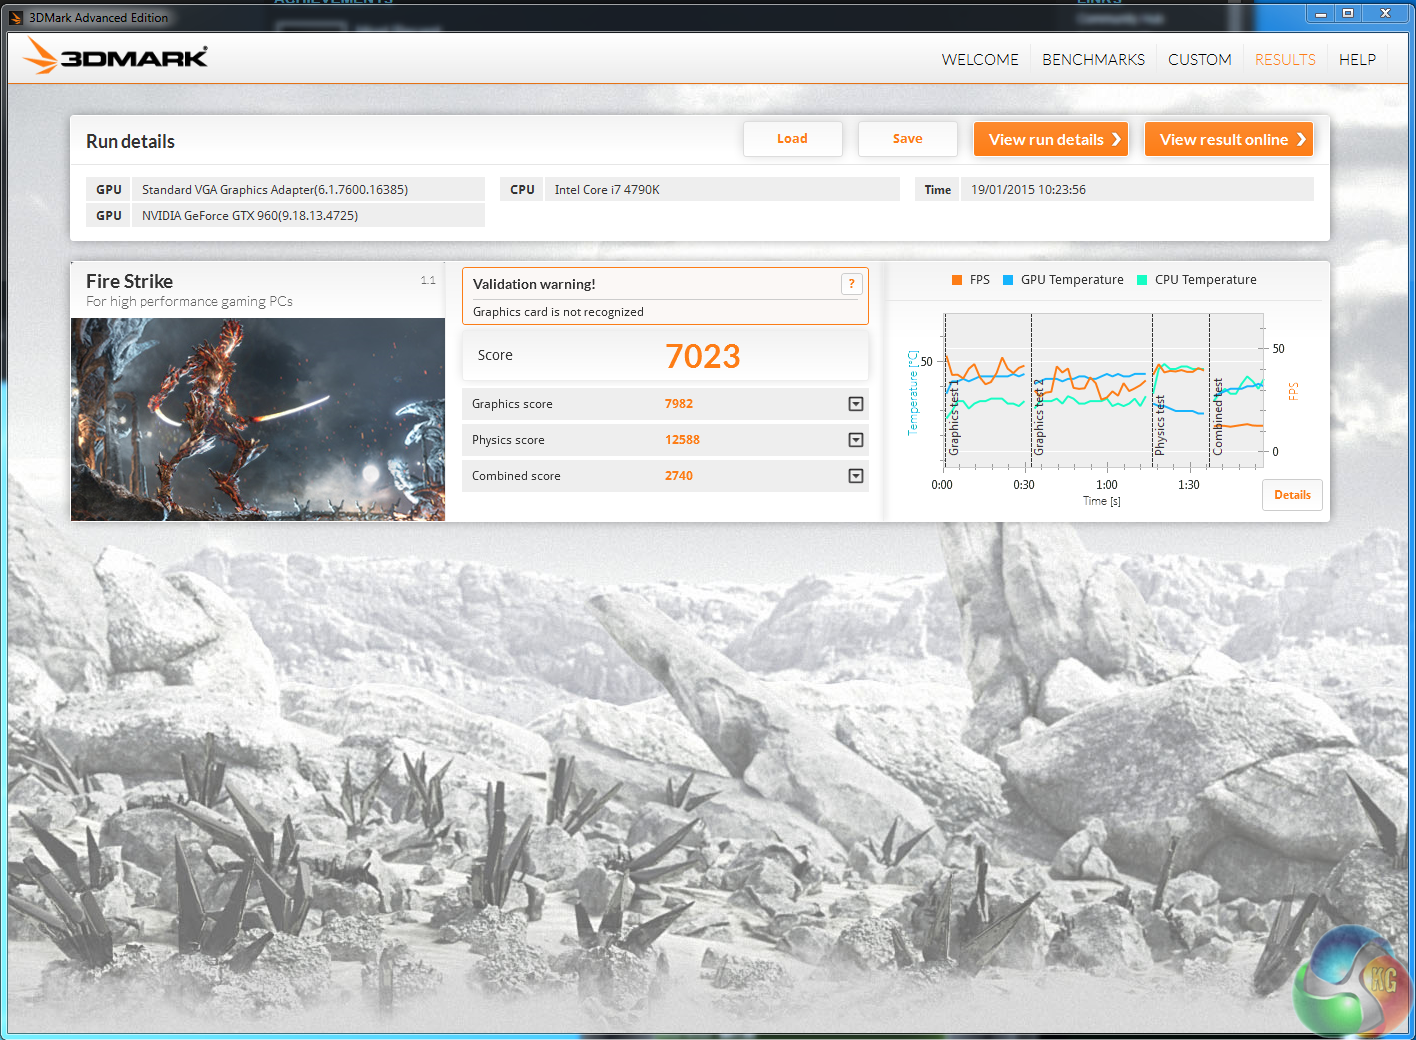Click the Fire Strike preview image

tap(258, 419)
